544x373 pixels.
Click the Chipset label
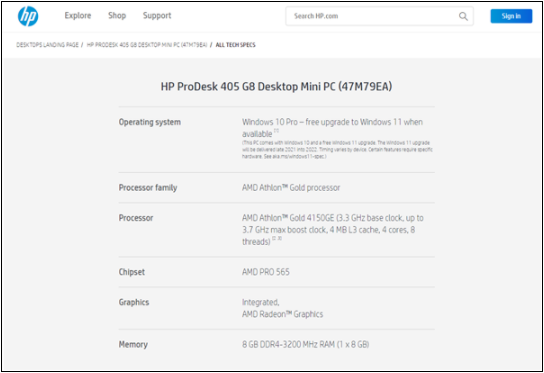click(131, 272)
